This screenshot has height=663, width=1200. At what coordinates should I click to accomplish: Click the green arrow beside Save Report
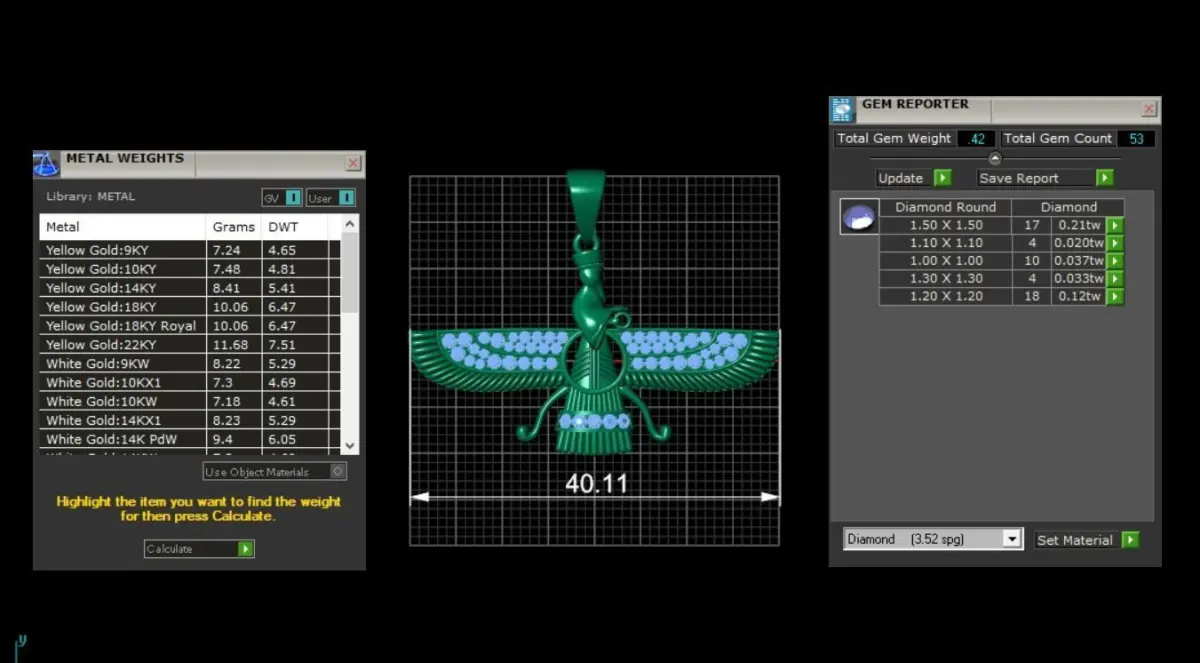(x=1104, y=178)
